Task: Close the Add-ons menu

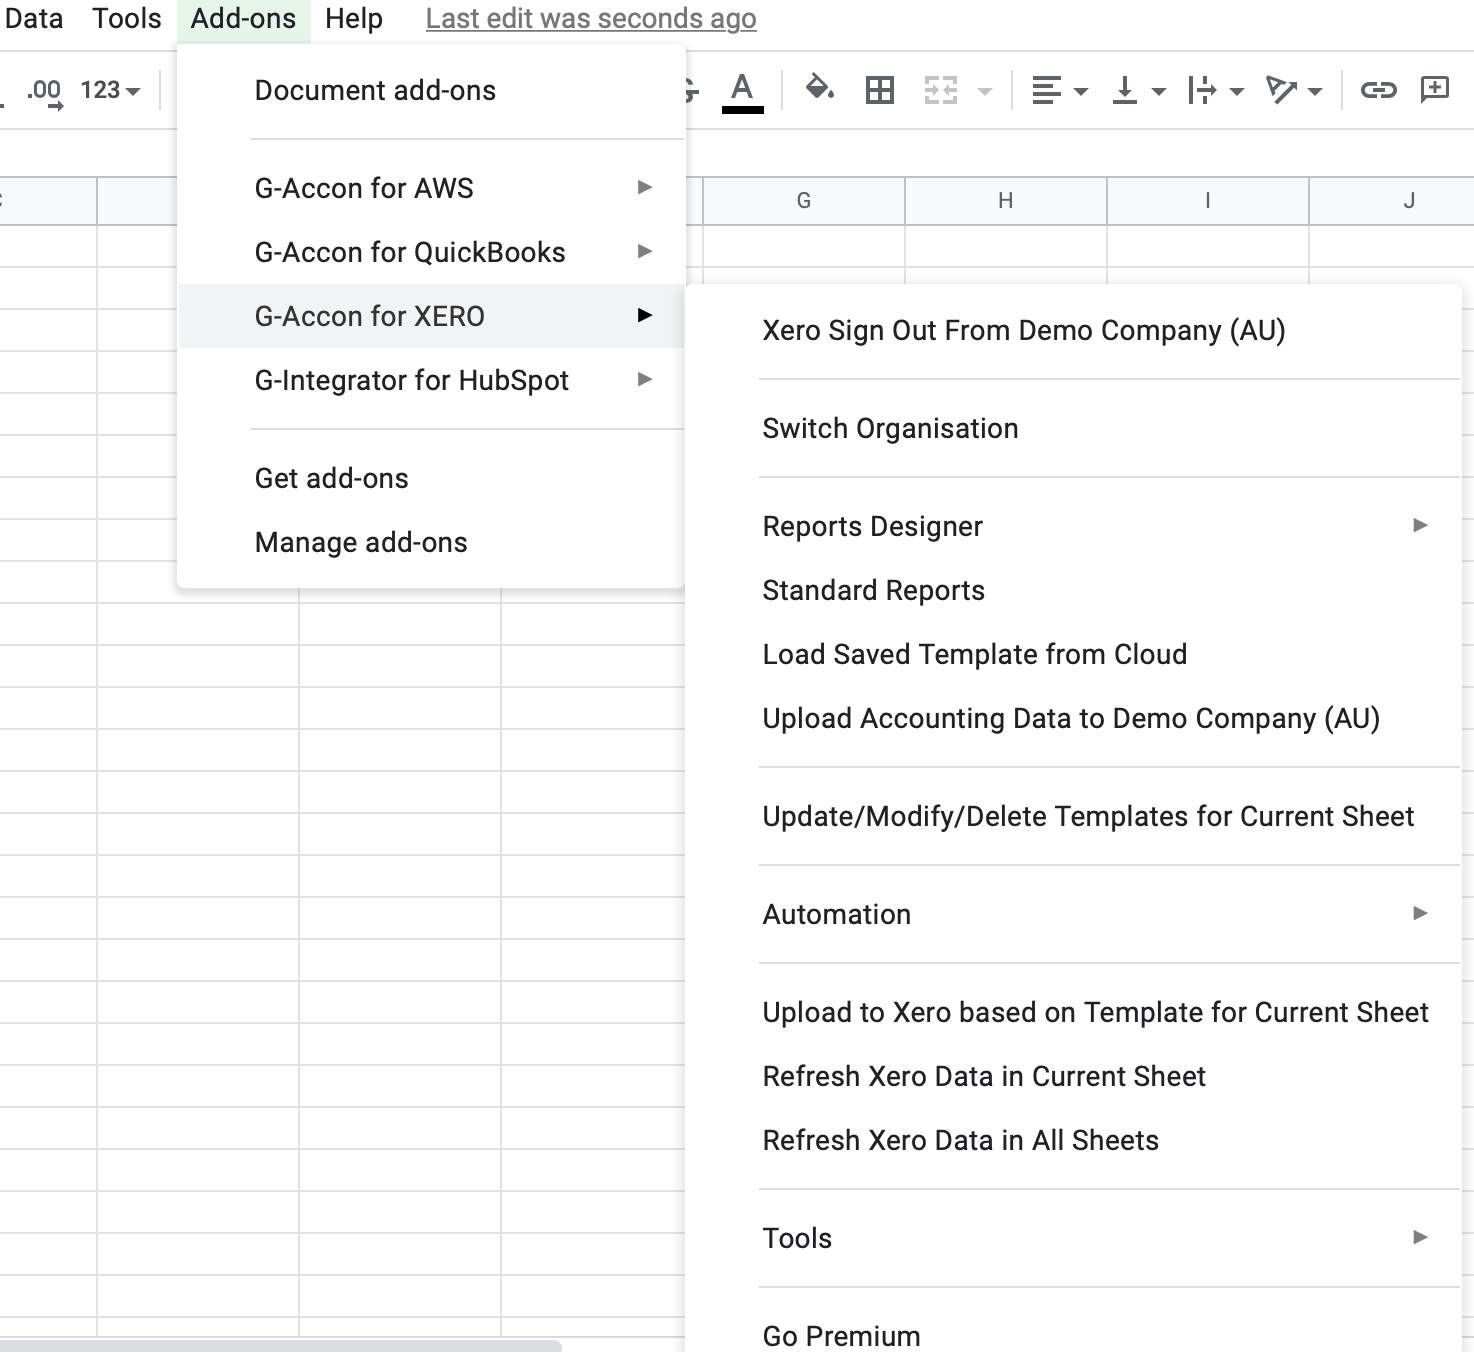Action: (244, 18)
